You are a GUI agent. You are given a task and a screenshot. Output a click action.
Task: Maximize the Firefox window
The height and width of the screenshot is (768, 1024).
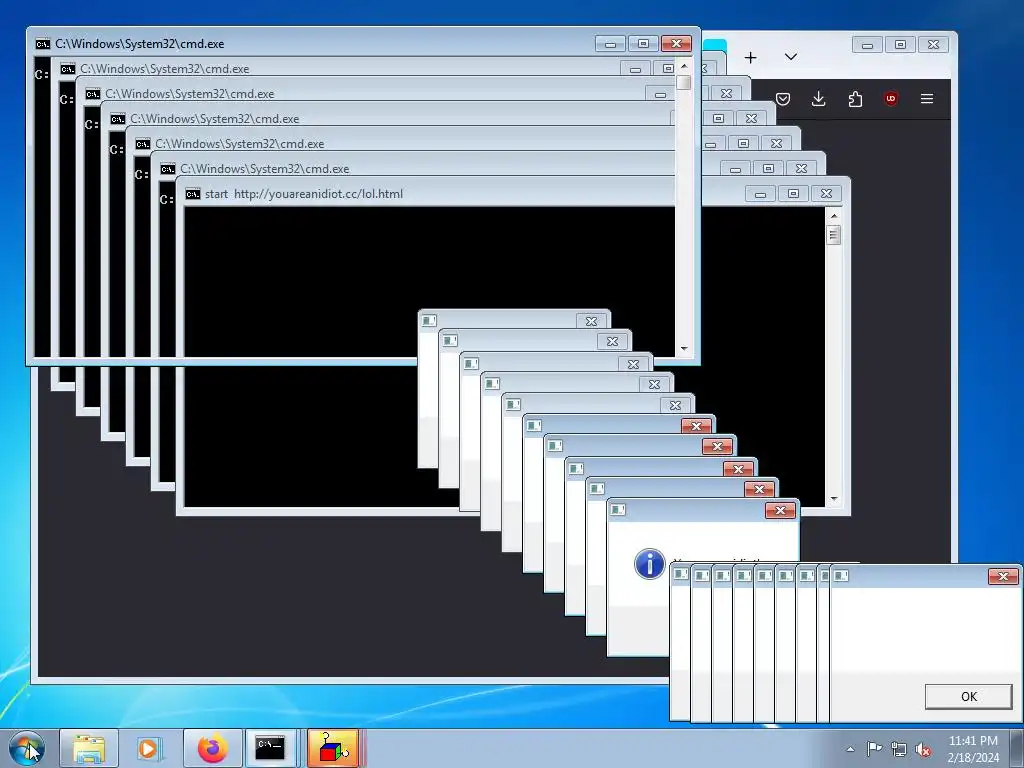click(x=901, y=44)
